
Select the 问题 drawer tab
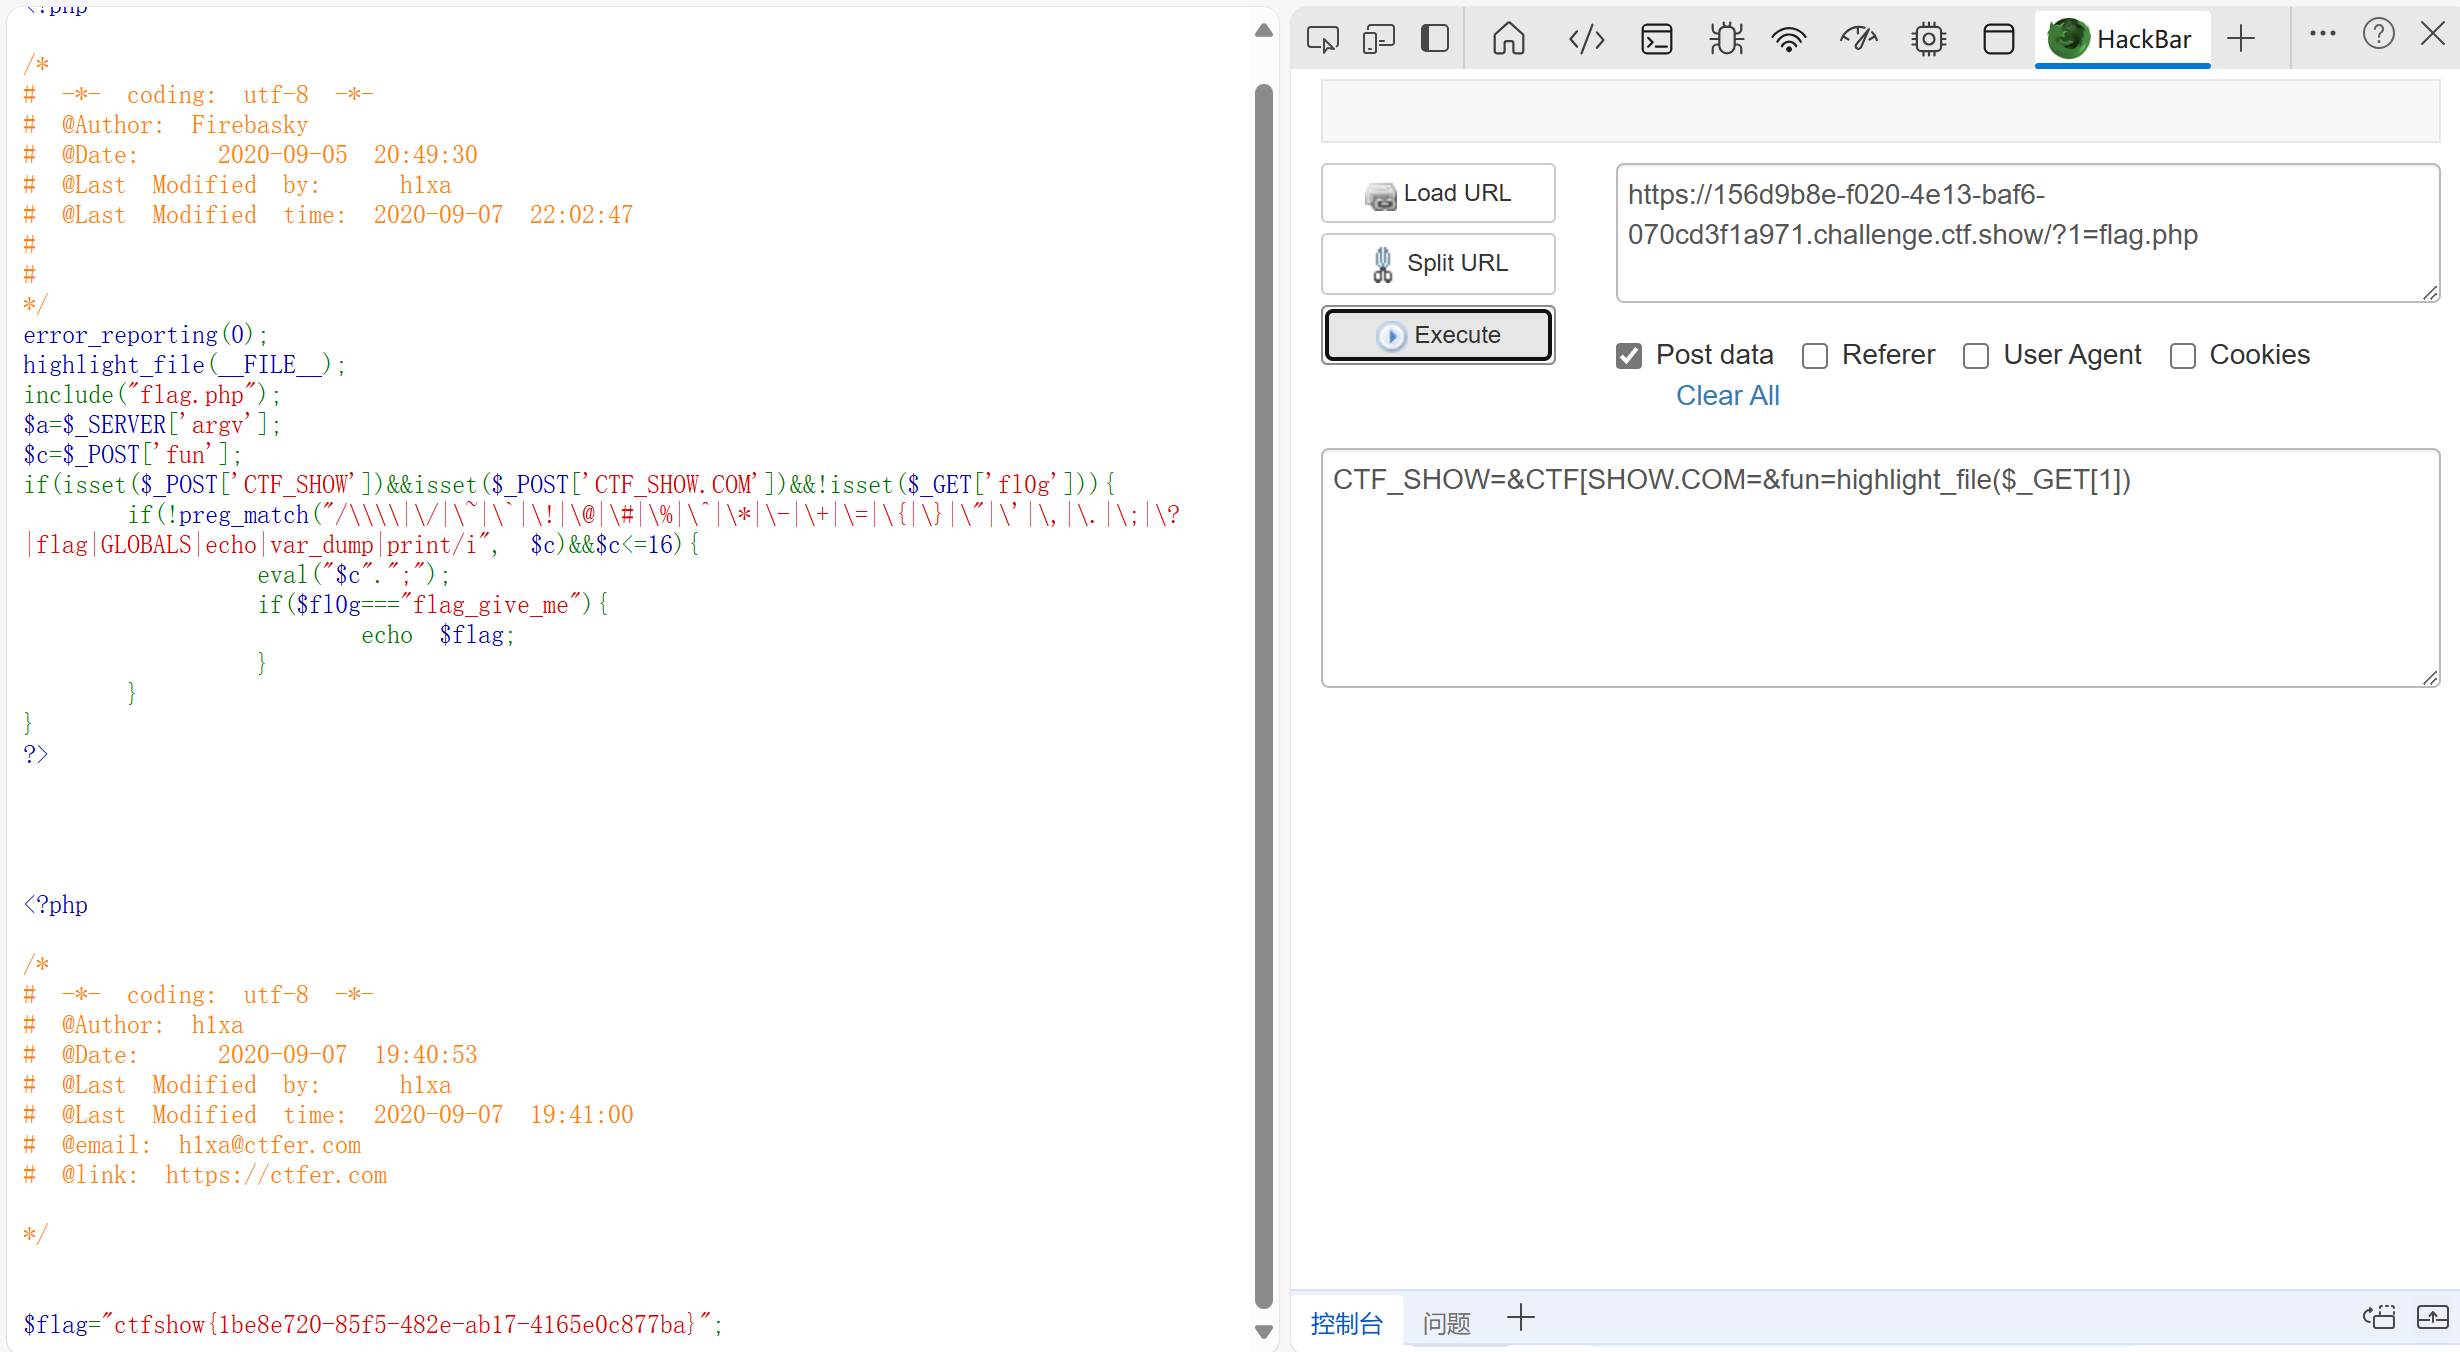(x=1446, y=1323)
